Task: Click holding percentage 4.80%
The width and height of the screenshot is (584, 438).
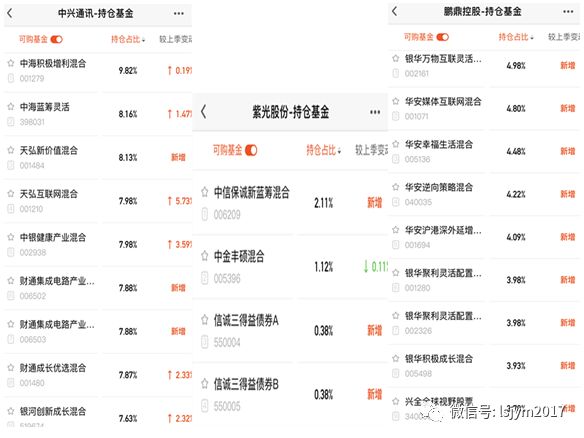Action: pos(516,109)
